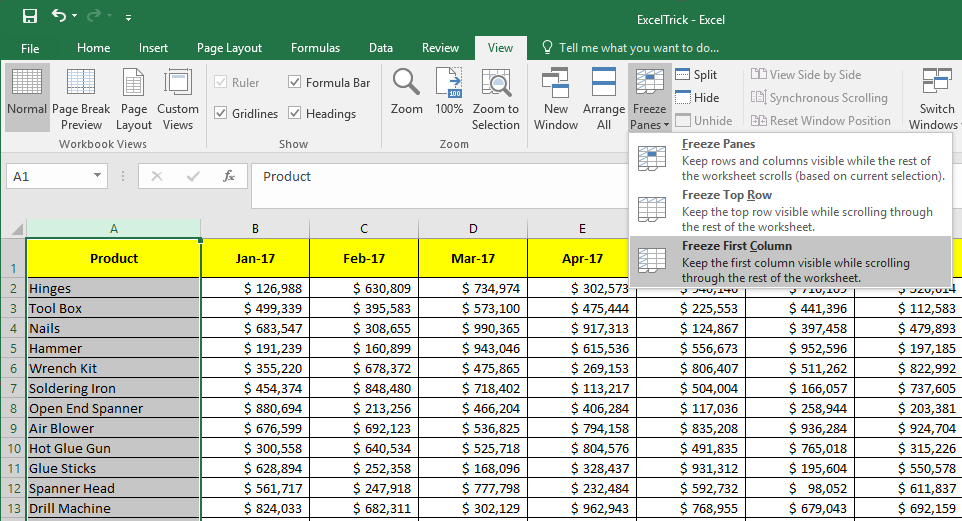Toggle the Formula Bar checkbox
962x521 pixels.
click(295, 83)
